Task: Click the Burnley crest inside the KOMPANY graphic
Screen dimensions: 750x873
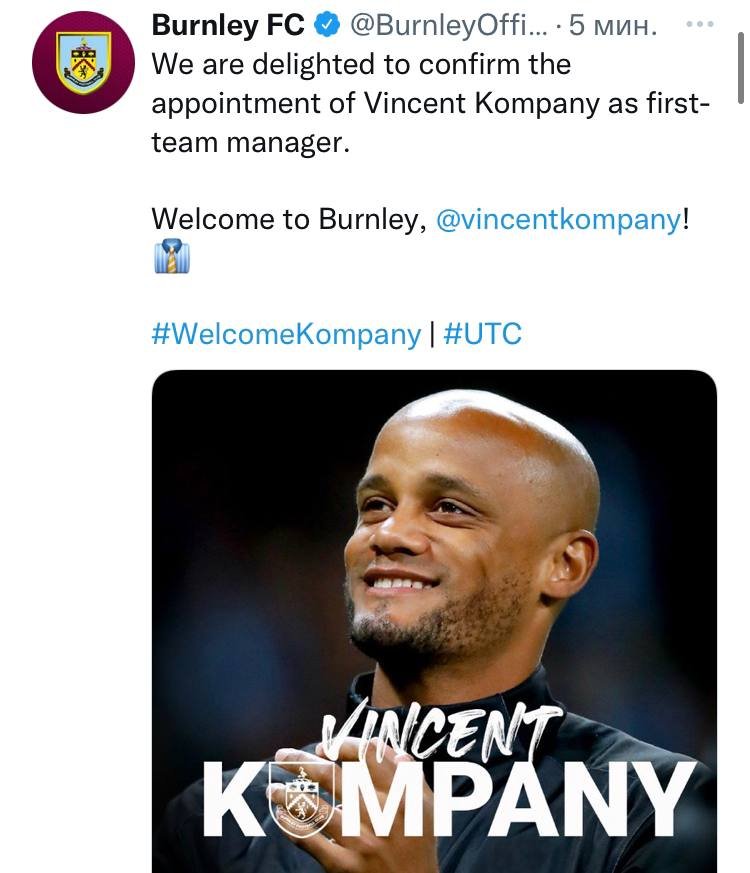Action: point(301,799)
